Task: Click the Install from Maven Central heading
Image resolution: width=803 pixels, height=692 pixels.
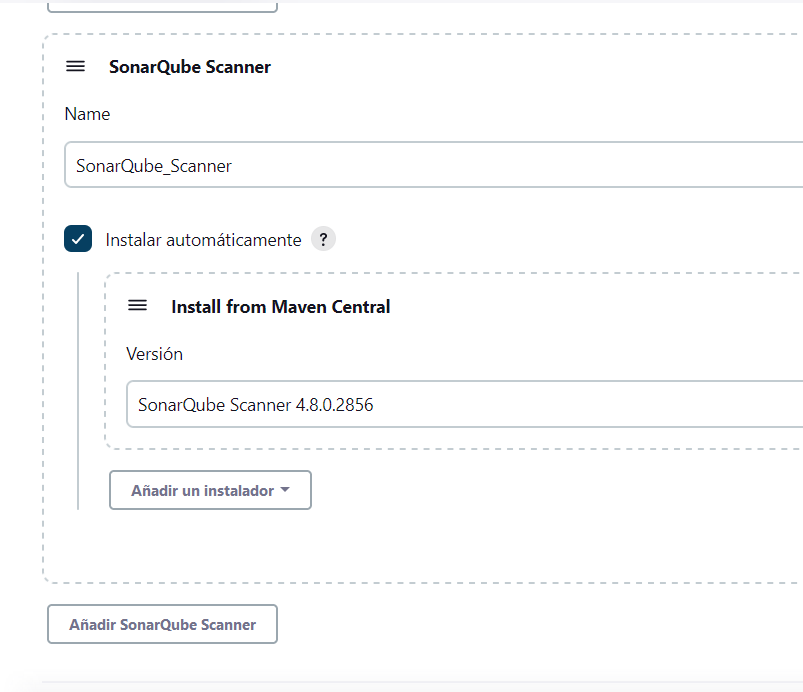Action: pos(280,307)
